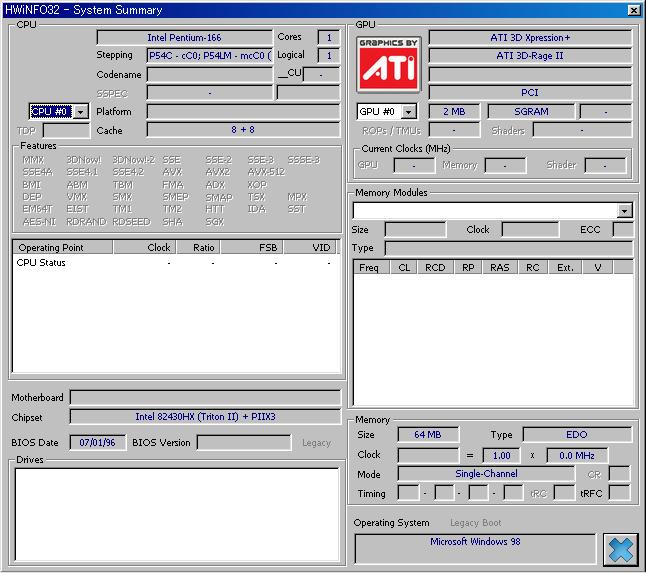Click the 64 MB memory size field

(428, 435)
